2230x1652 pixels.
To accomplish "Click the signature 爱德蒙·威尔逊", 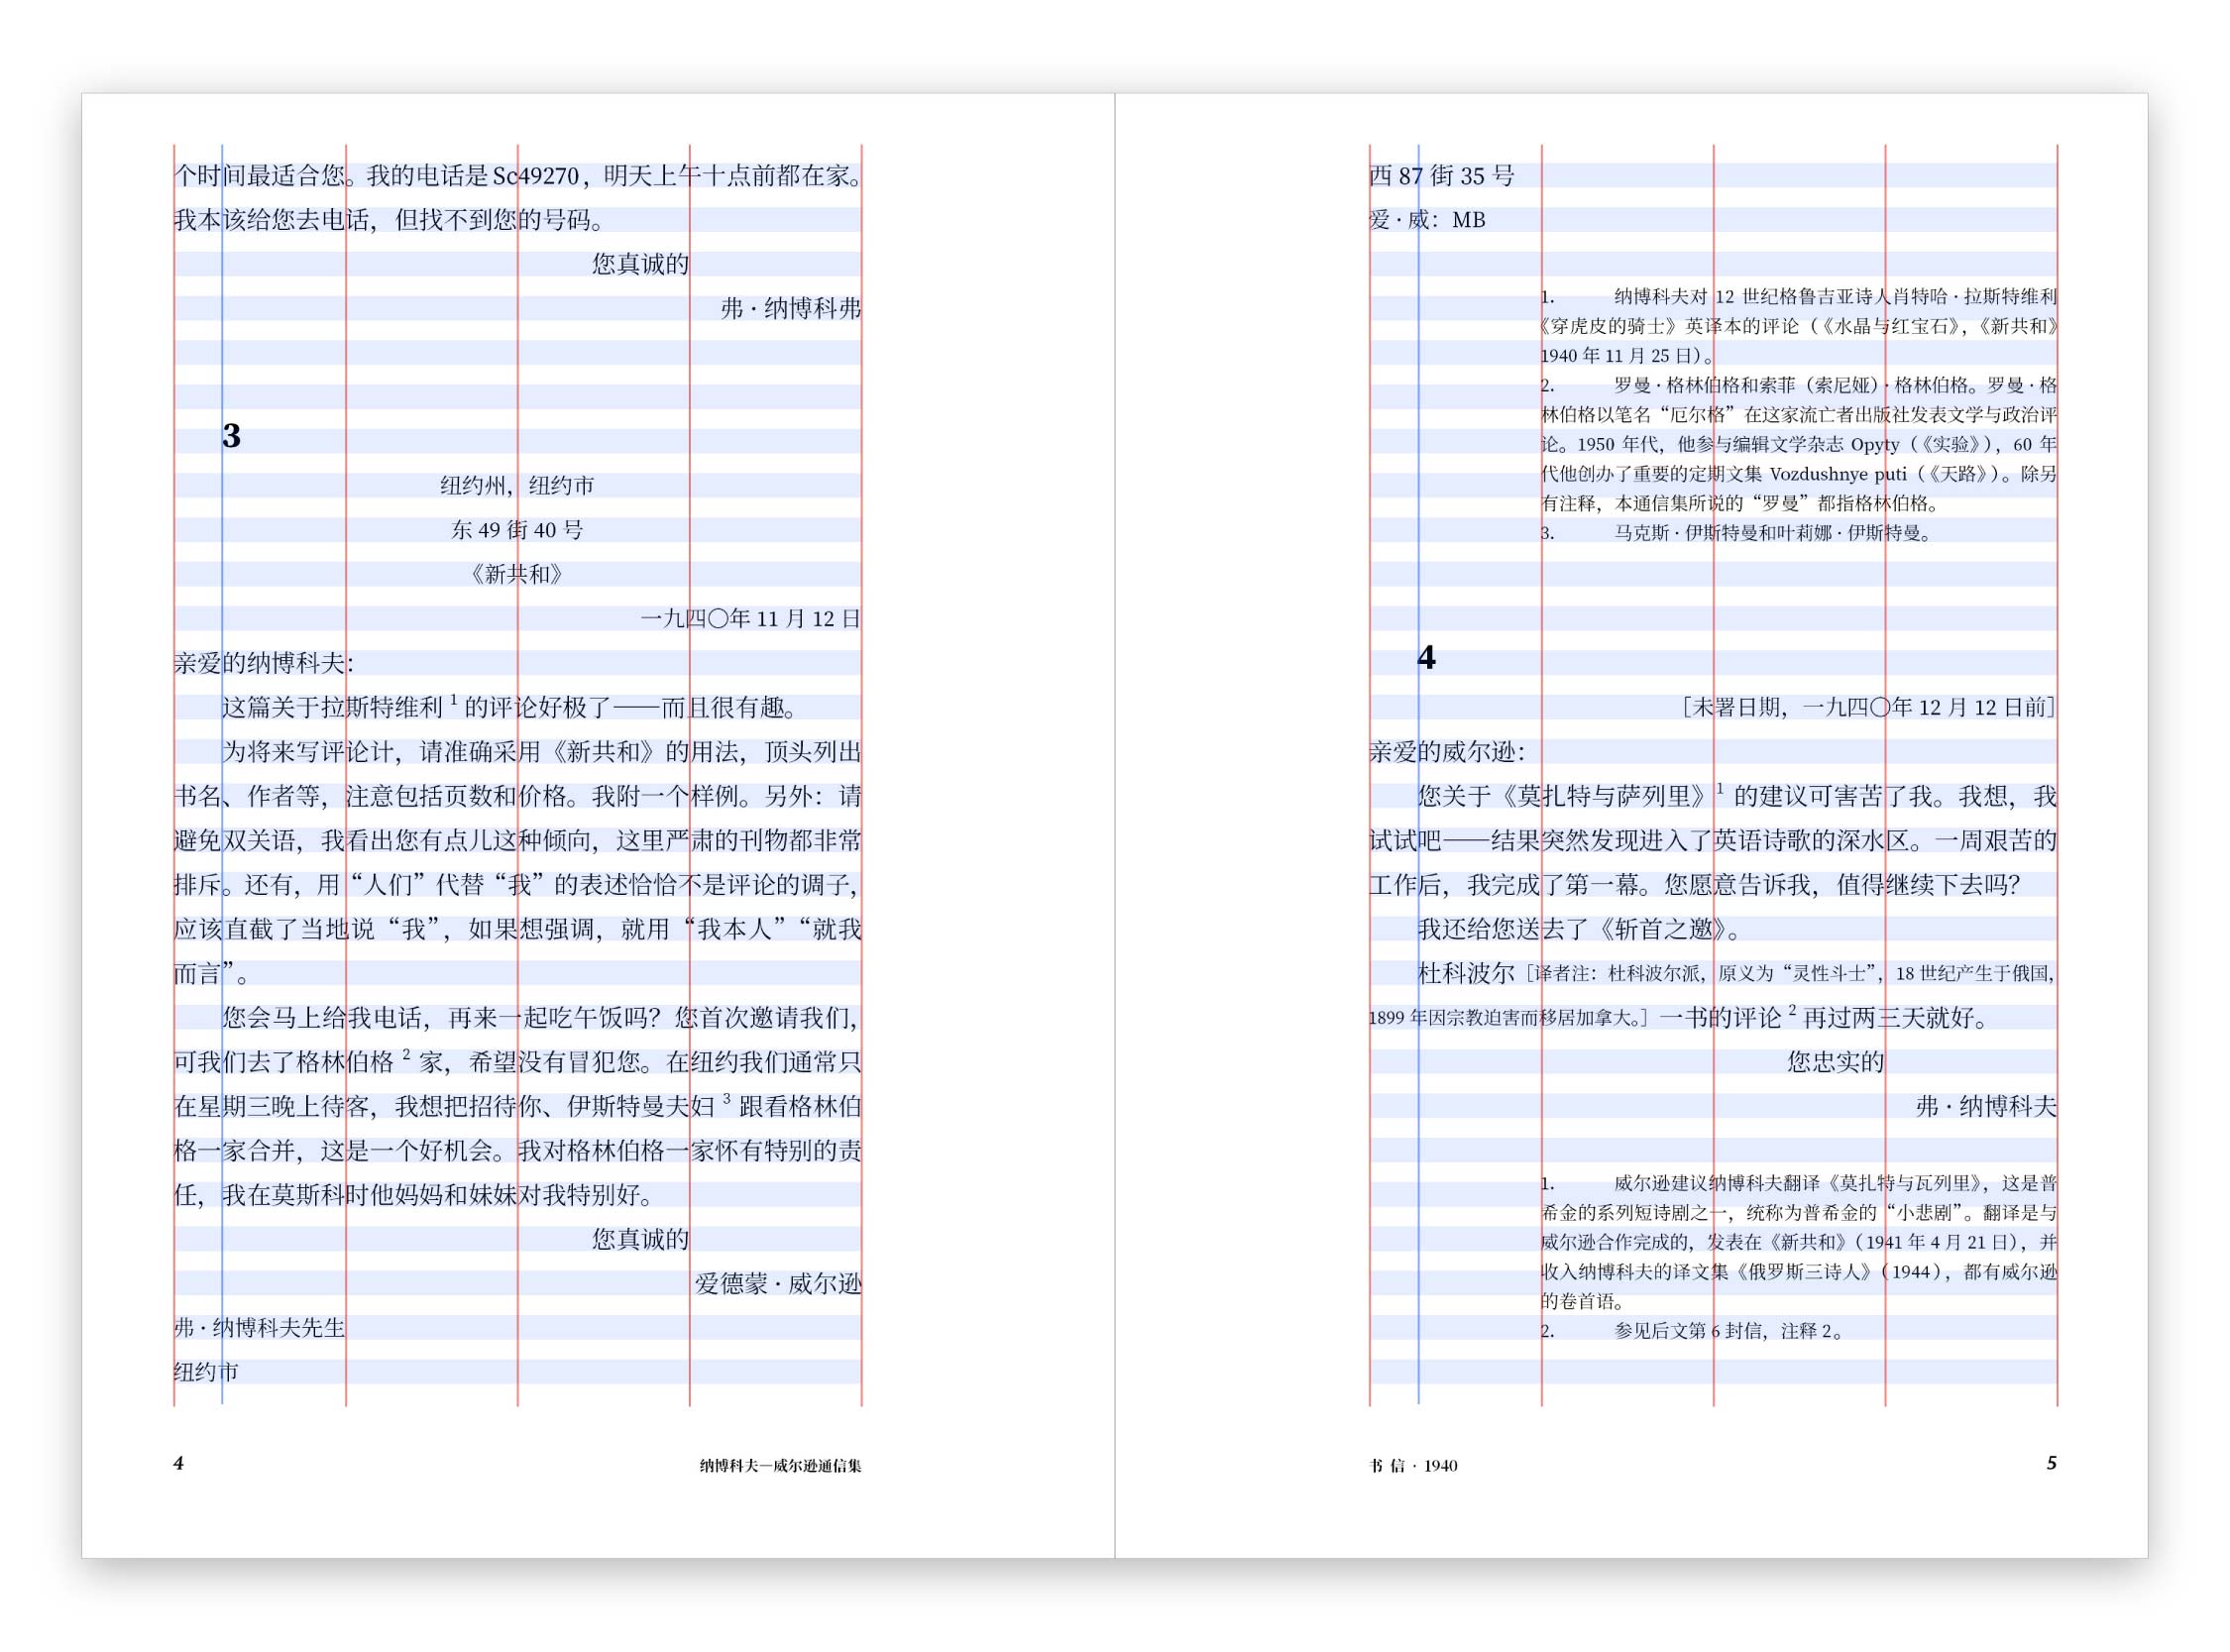I will pyautogui.click(x=778, y=1283).
